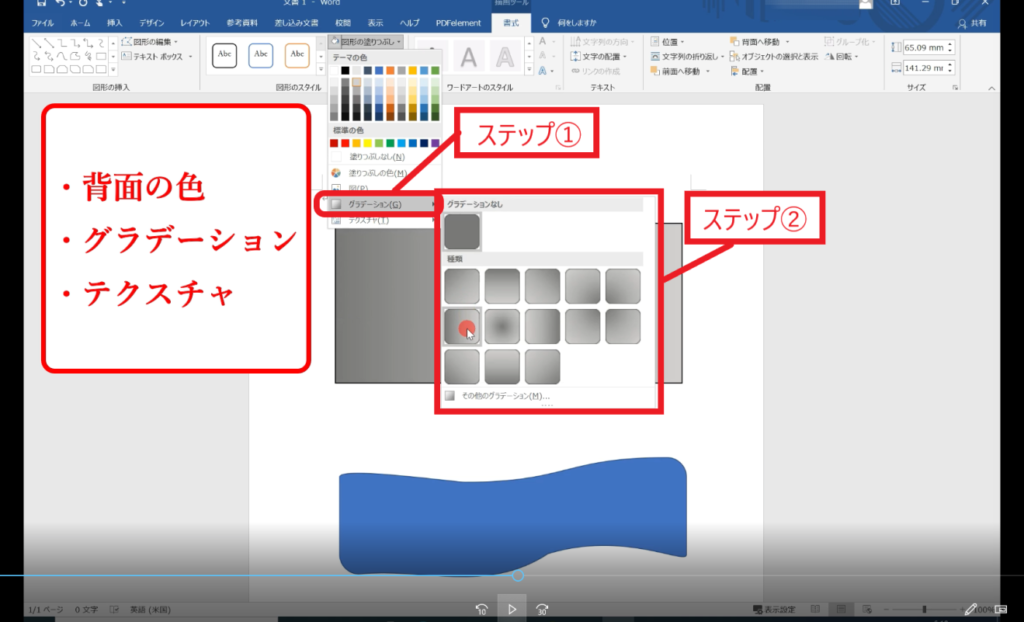The width and height of the screenshot is (1024, 622).
Task: Open the 回転 rotate dropdown
Action: 843,57
